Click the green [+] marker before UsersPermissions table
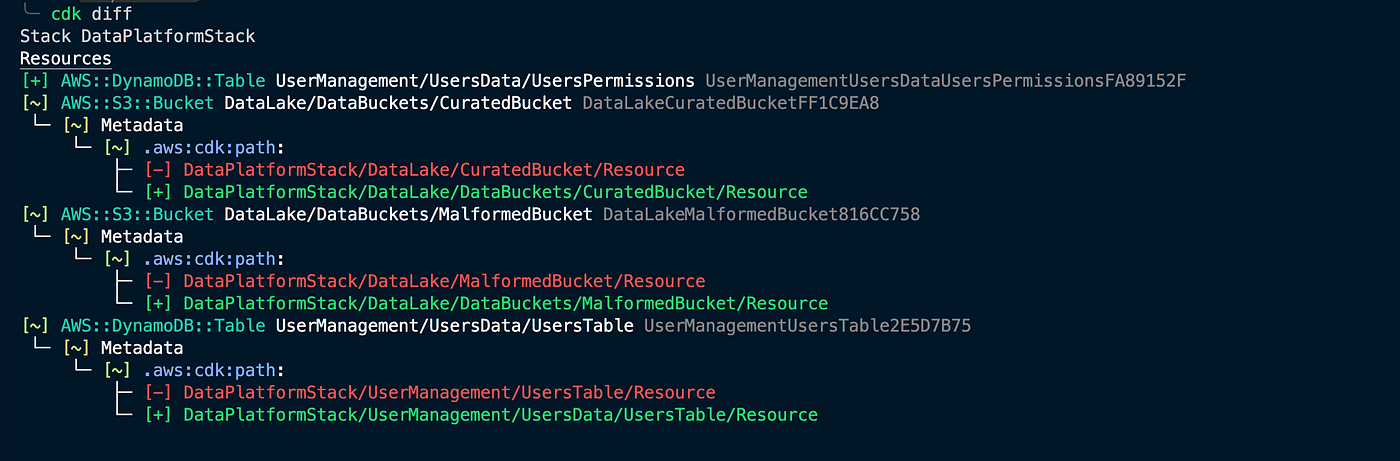The height and width of the screenshot is (461, 1400). click(x=35, y=81)
